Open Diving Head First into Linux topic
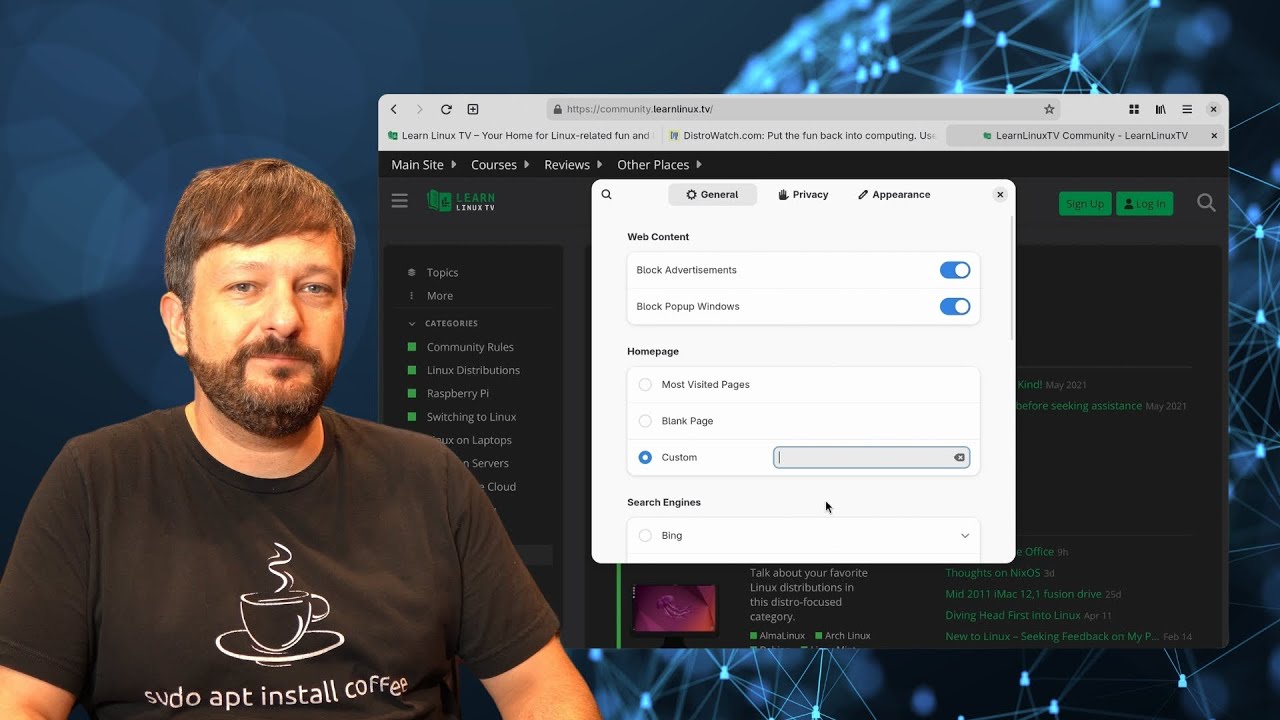This screenshot has width=1280, height=720. pos(1013,615)
